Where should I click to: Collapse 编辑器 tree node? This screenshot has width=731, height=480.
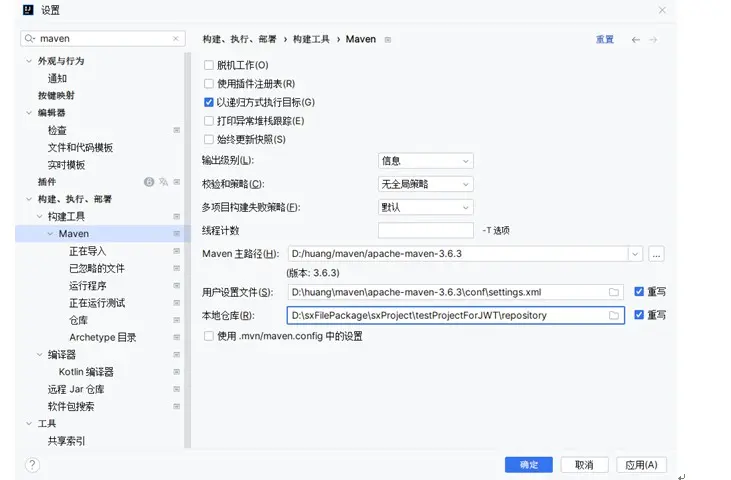click(29, 113)
